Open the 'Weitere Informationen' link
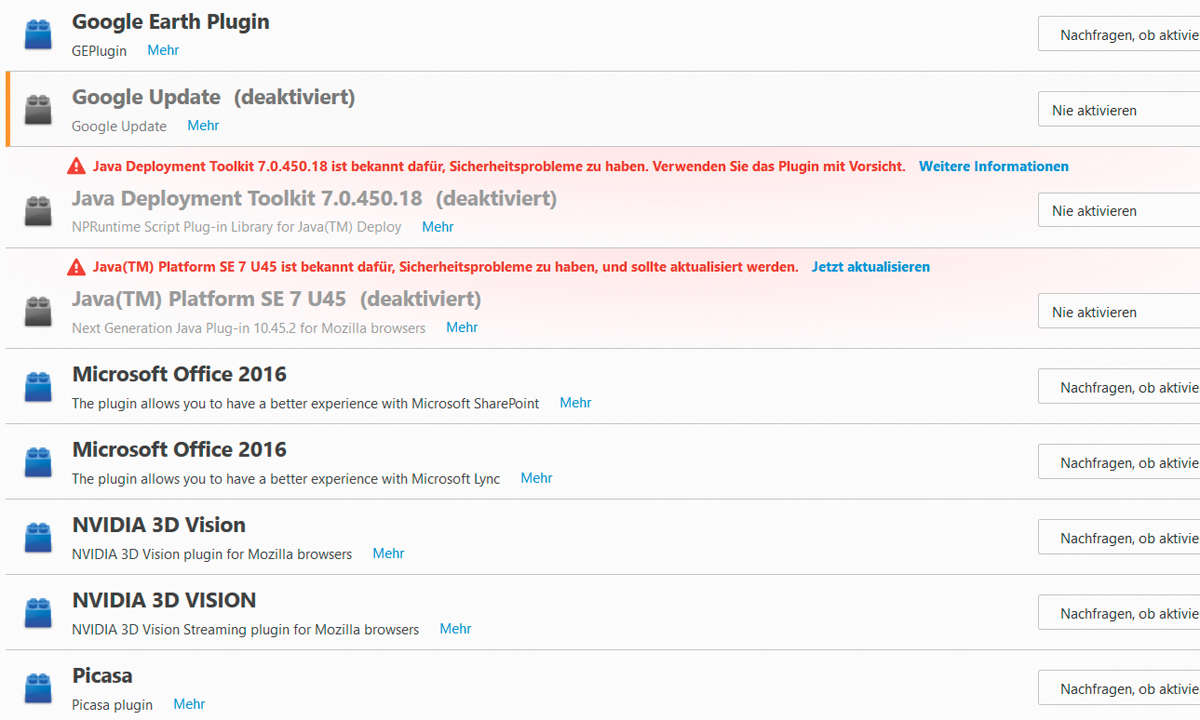Viewport: 1200px width, 720px height. coord(994,166)
